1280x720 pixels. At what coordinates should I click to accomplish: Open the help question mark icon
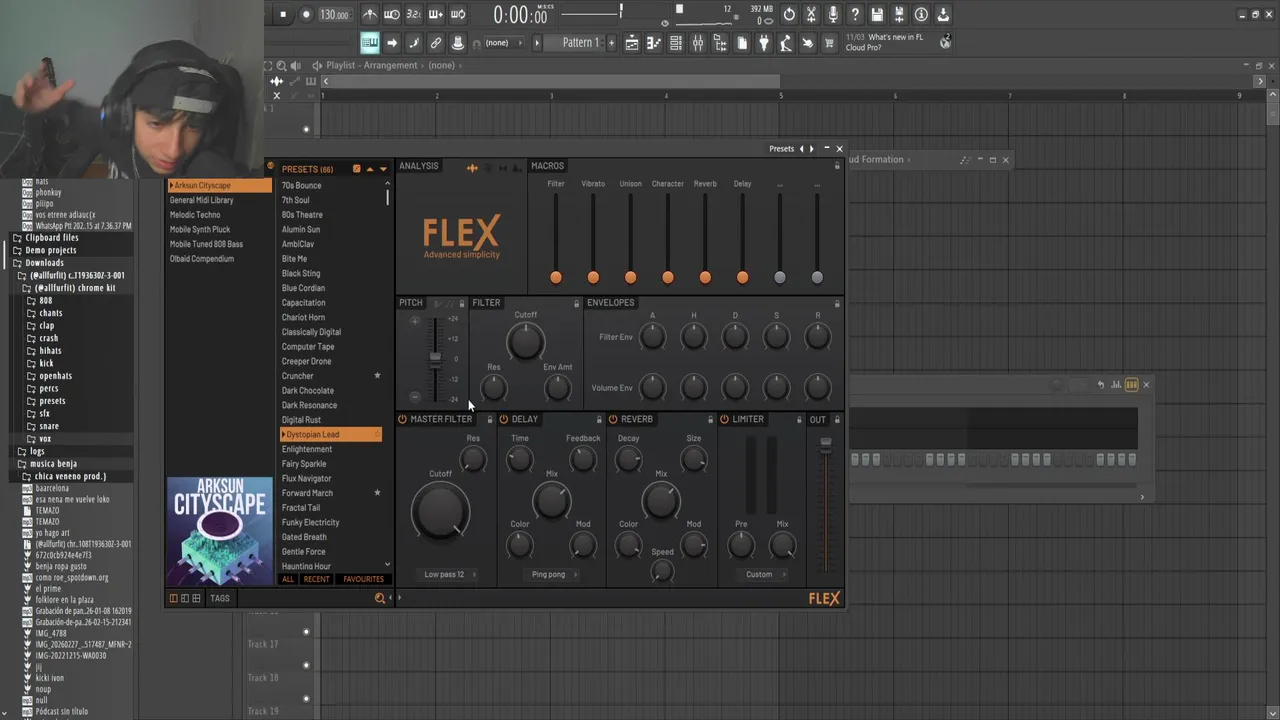coord(855,14)
